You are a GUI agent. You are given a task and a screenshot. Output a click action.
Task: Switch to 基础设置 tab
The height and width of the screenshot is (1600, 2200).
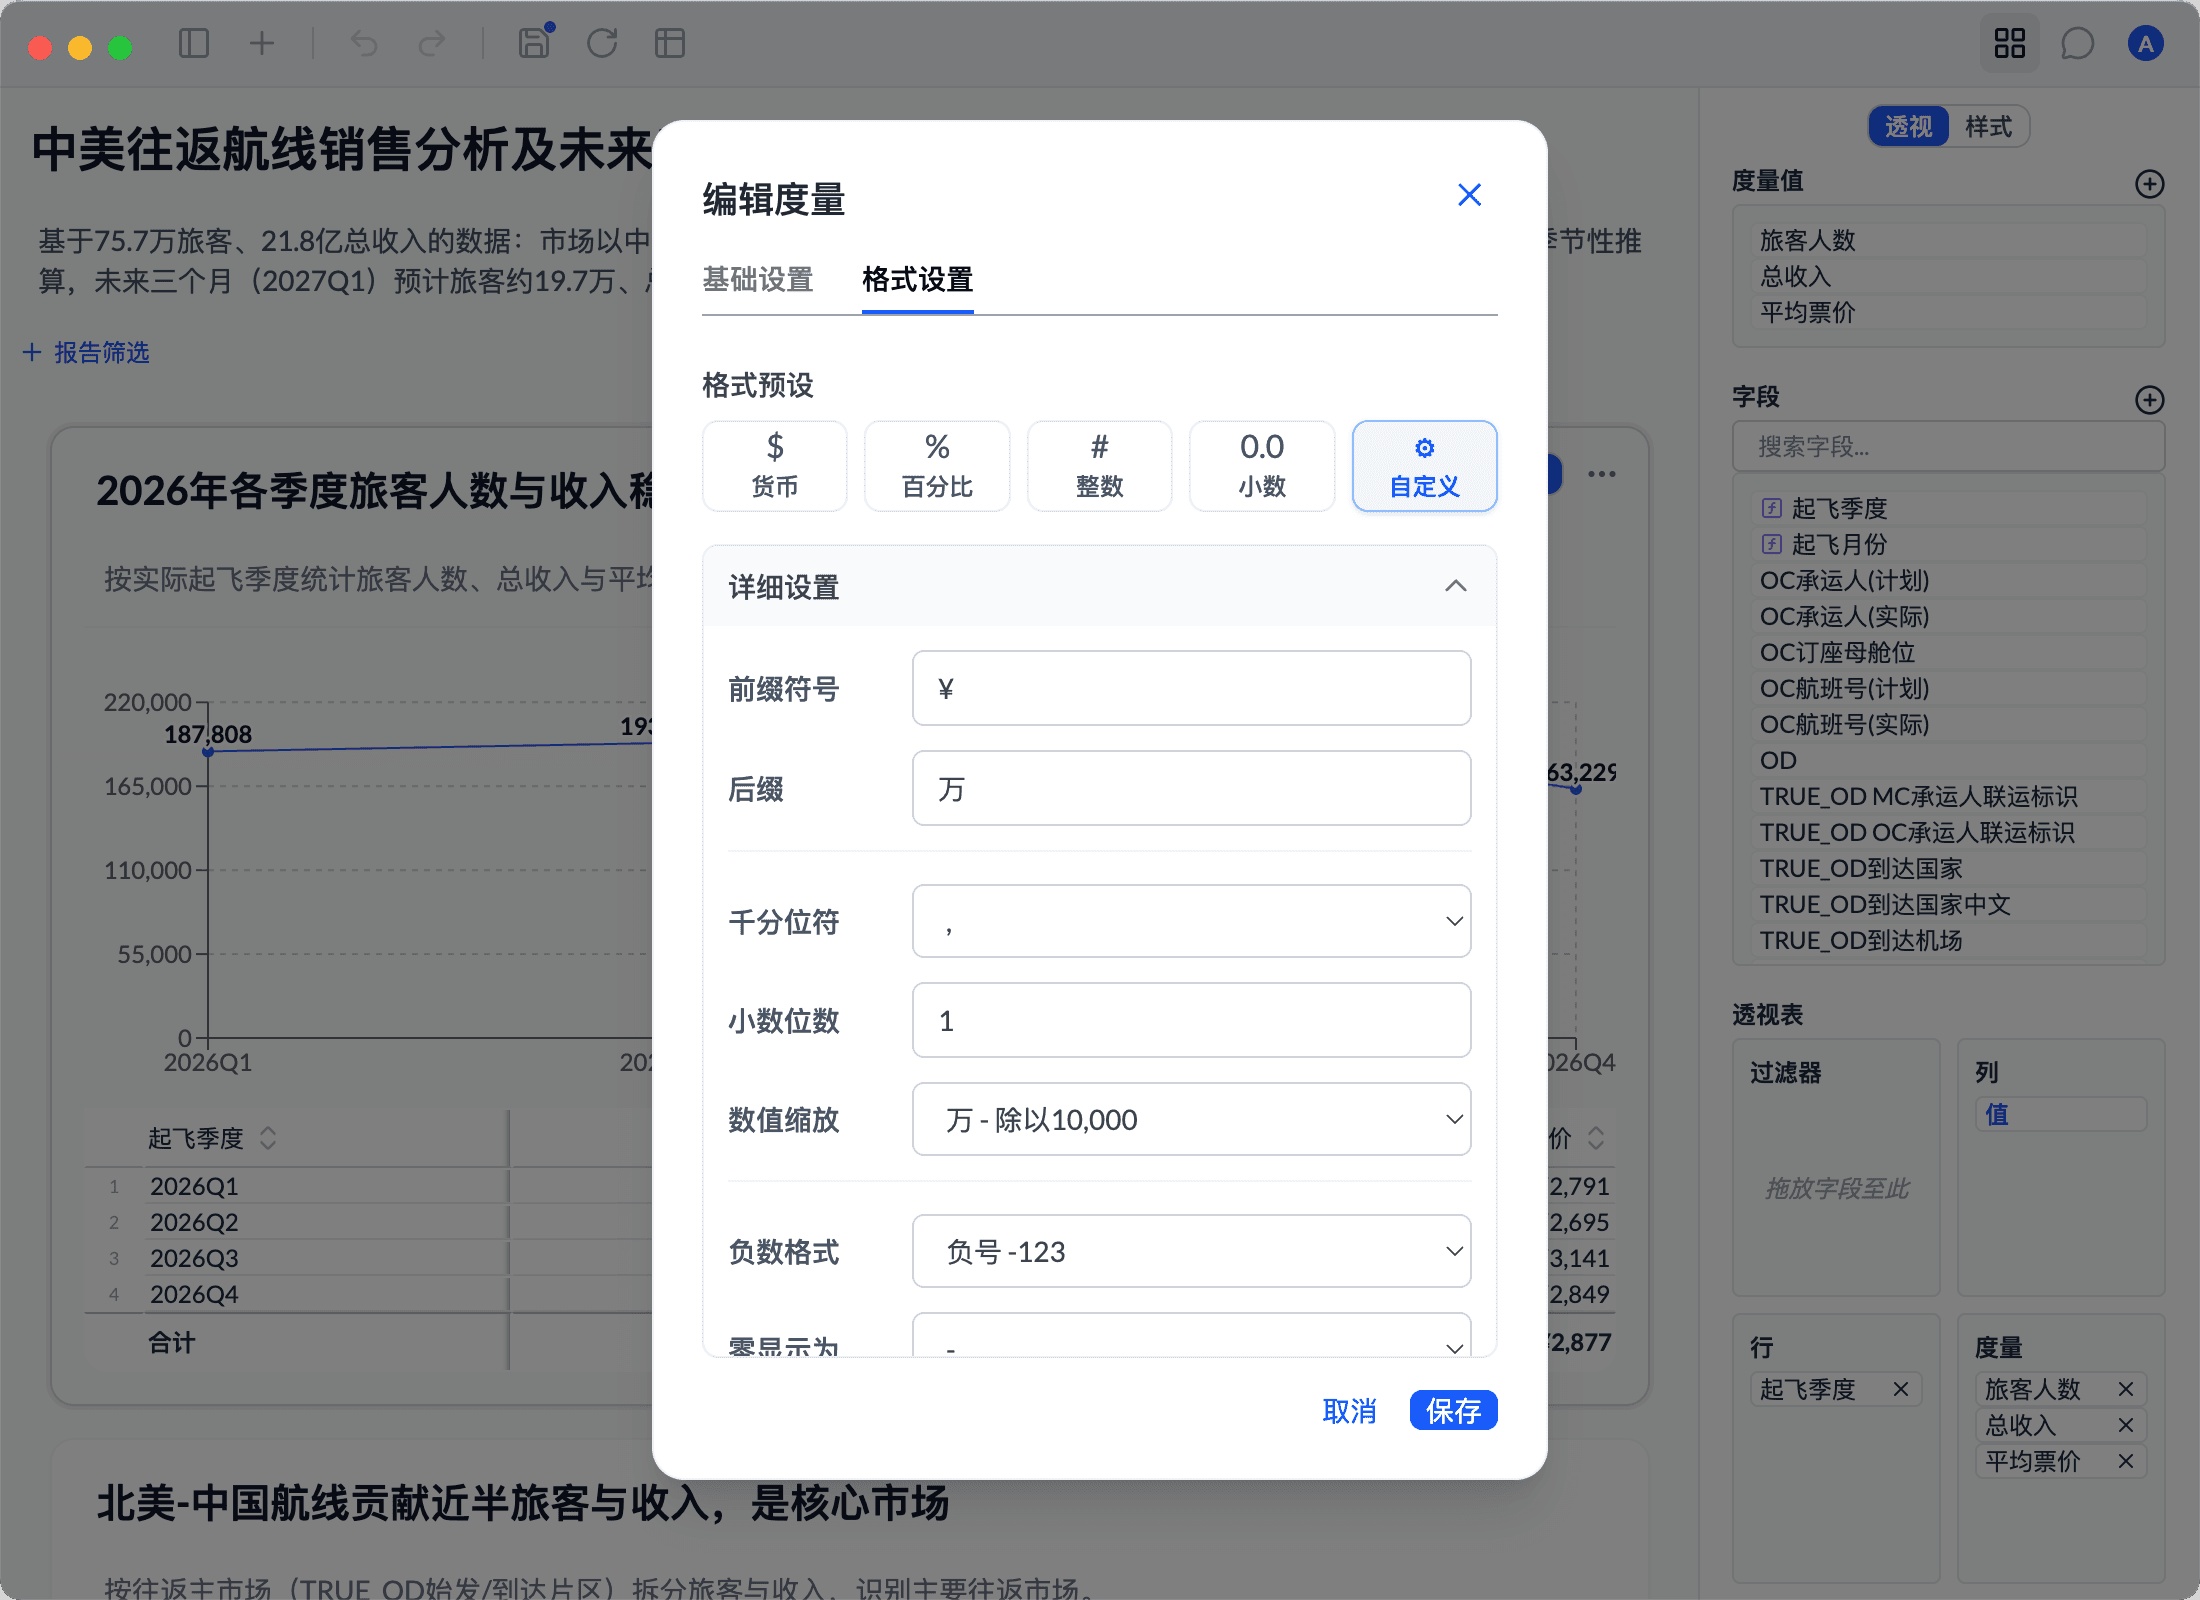coord(758,280)
